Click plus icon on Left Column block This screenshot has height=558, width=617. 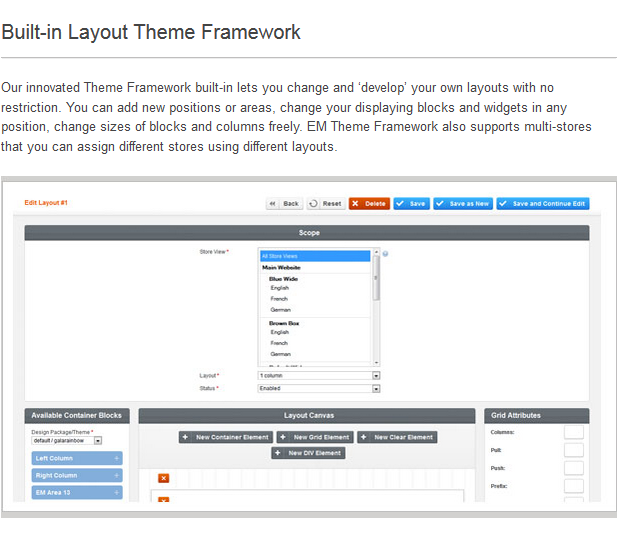click(117, 459)
